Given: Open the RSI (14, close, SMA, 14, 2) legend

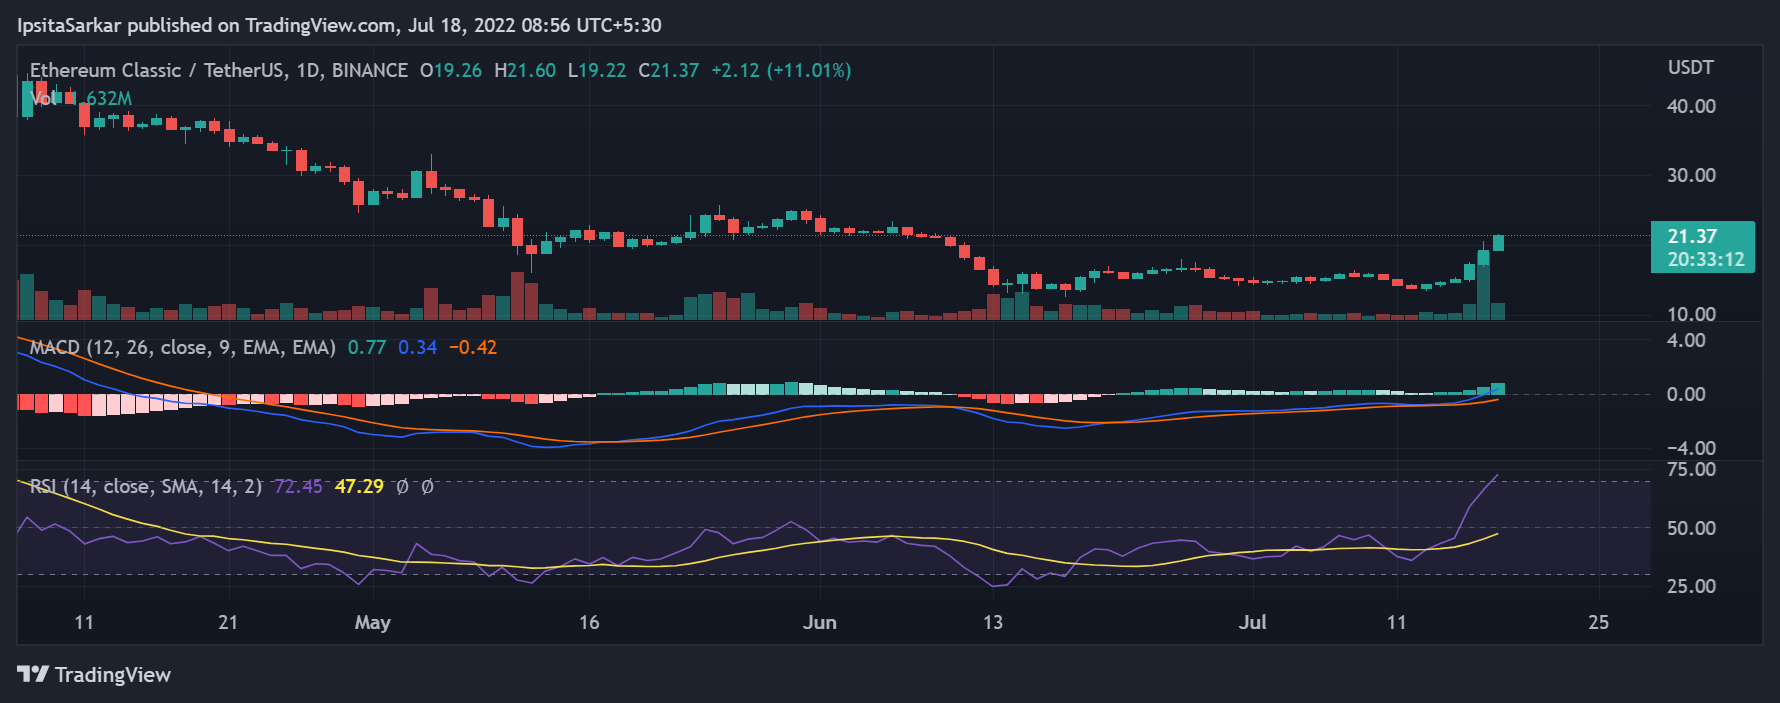Looking at the screenshot, I should point(146,486).
